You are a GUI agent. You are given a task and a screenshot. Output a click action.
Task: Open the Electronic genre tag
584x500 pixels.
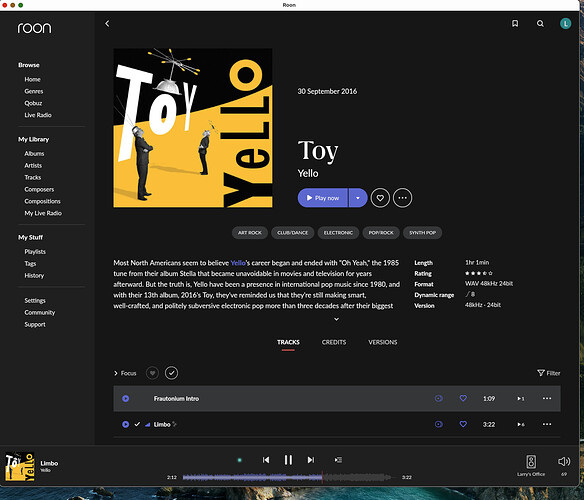(x=338, y=232)
